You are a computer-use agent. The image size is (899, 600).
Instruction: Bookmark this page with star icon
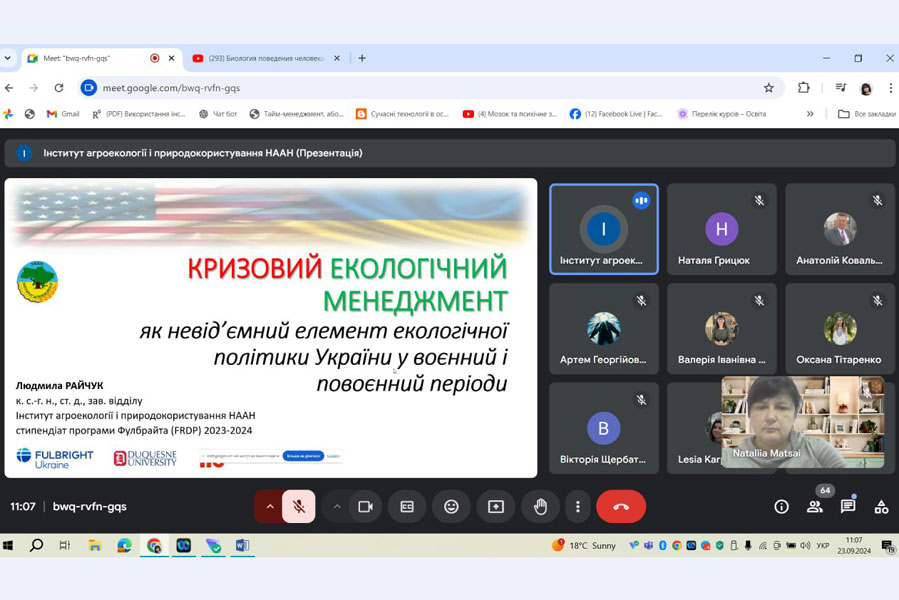click(x=768, y=88)
